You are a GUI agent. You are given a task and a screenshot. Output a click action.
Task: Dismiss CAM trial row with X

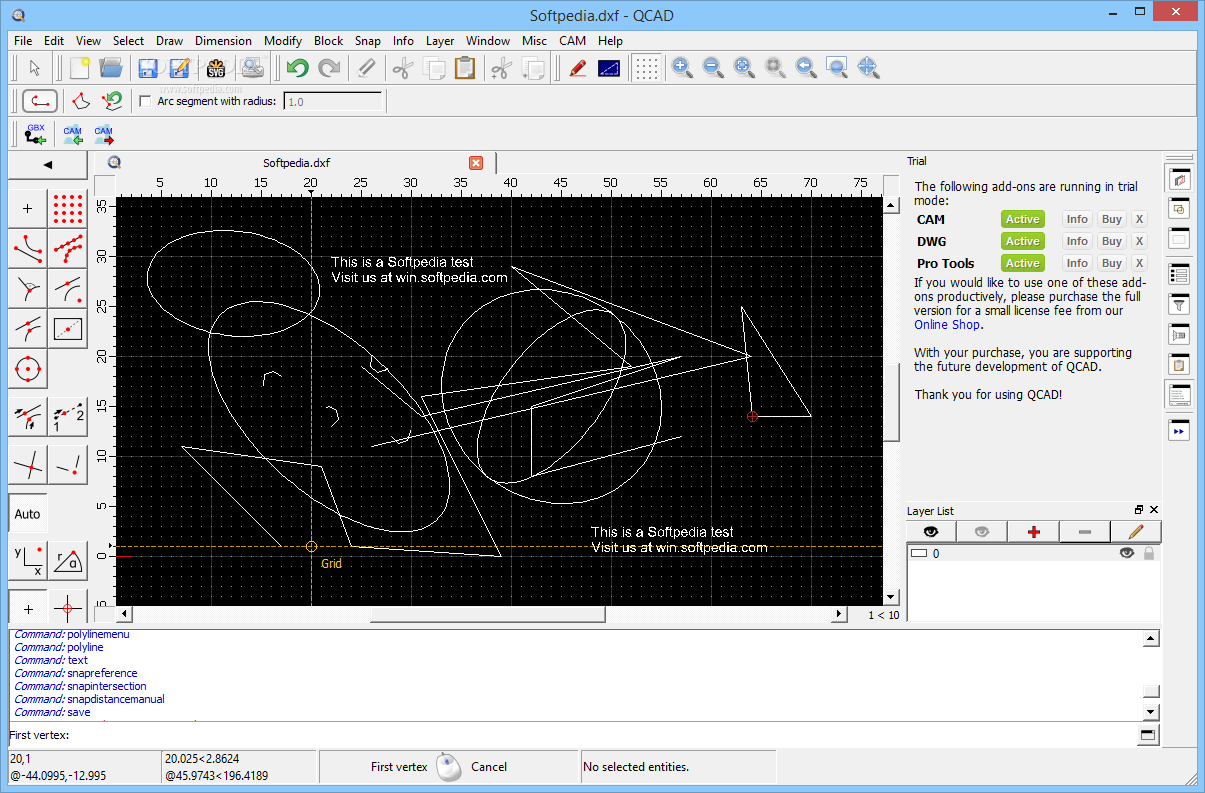pos(1139,219)
